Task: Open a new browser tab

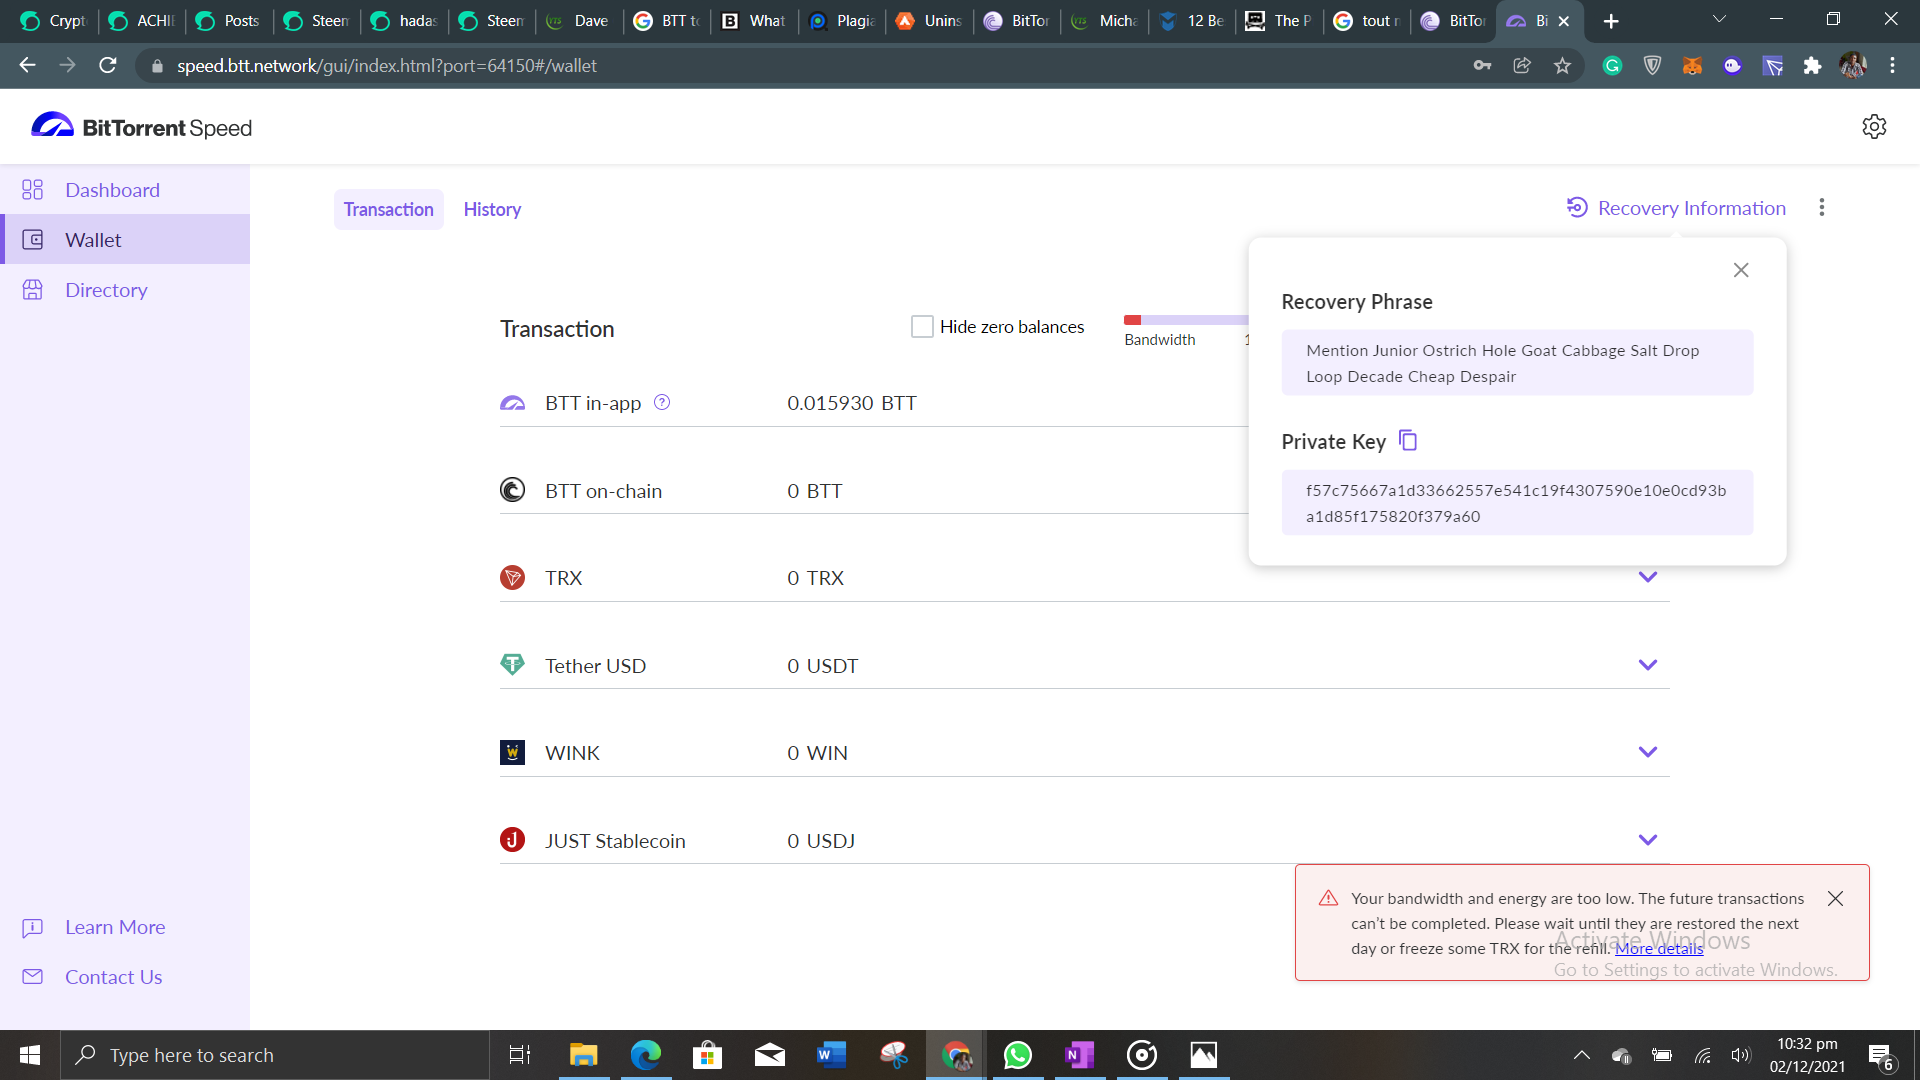Action: pos(1611,21)
